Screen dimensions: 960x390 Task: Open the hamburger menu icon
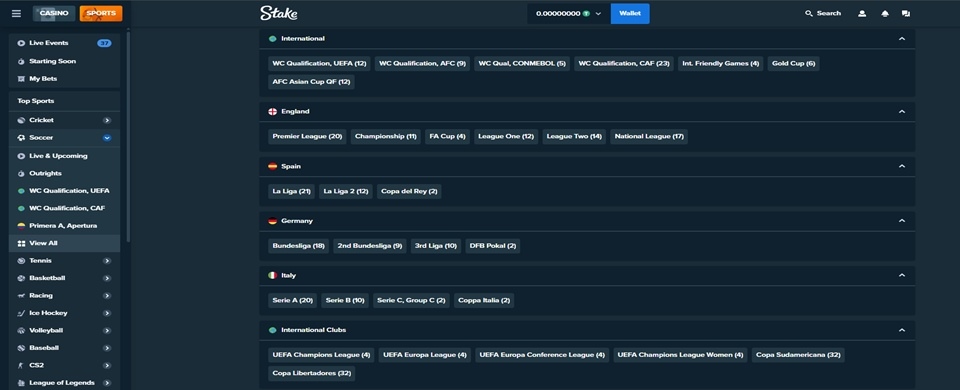tap(17, 13)
